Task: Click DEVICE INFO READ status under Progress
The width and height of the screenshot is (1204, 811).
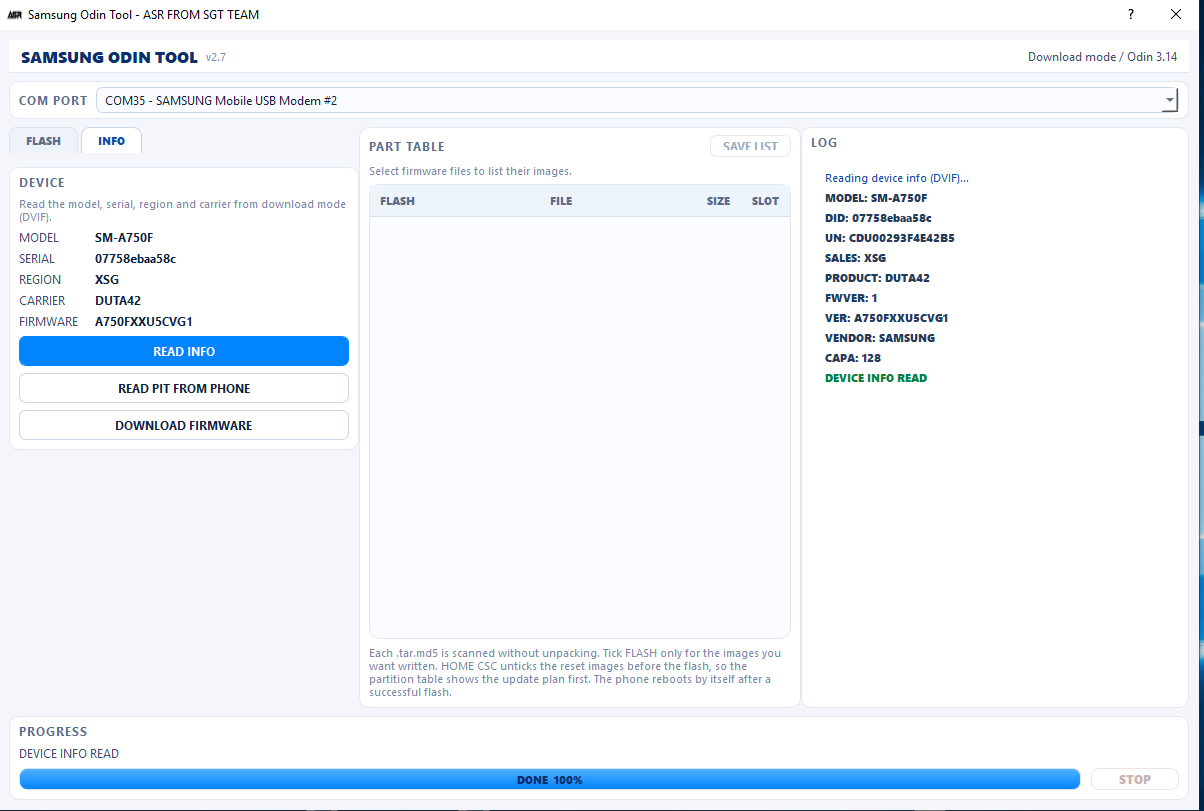Action: click(x=69, y=754)
